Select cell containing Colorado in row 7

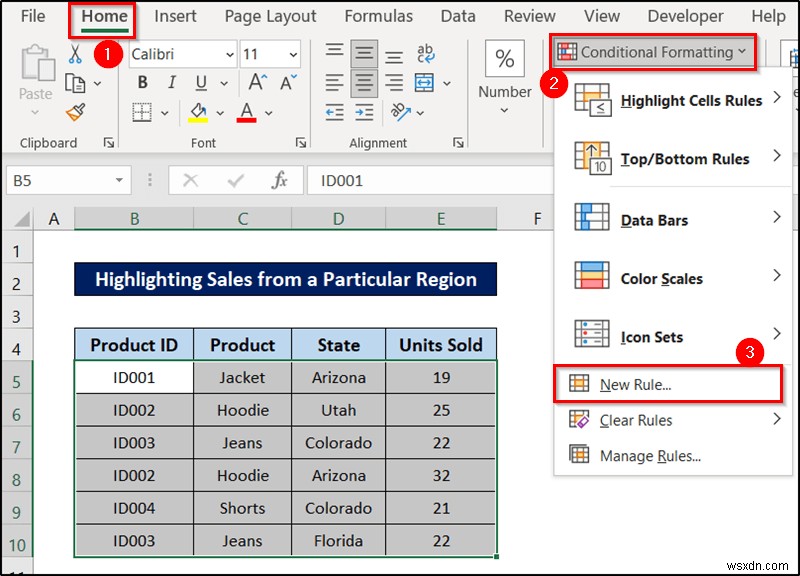pos(337,443)
